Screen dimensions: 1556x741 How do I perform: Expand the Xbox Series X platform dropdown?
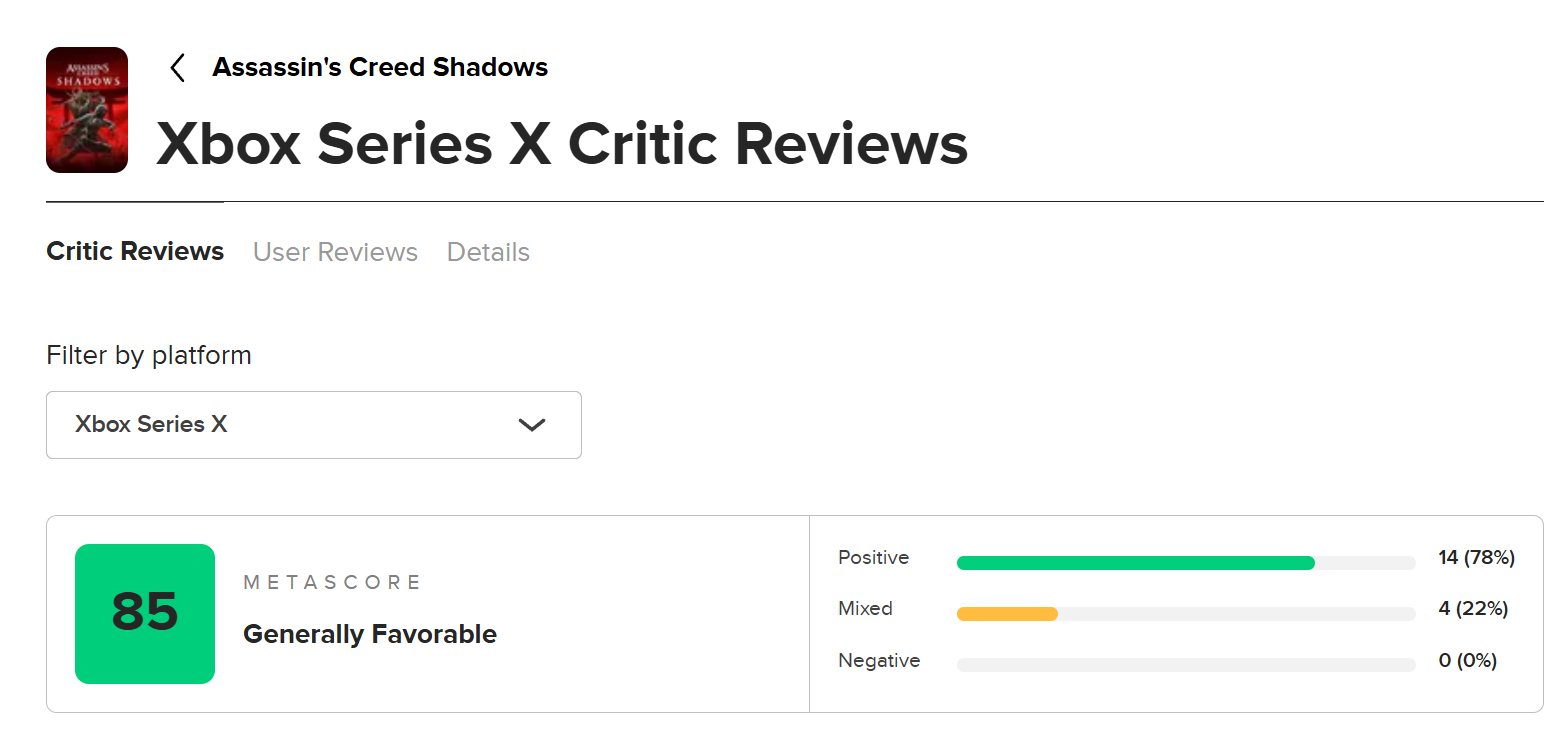click(x=314, y=425)
